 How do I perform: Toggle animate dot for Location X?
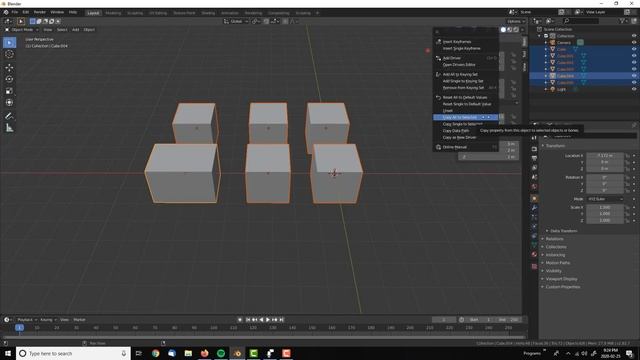click(x=634, y=156)
